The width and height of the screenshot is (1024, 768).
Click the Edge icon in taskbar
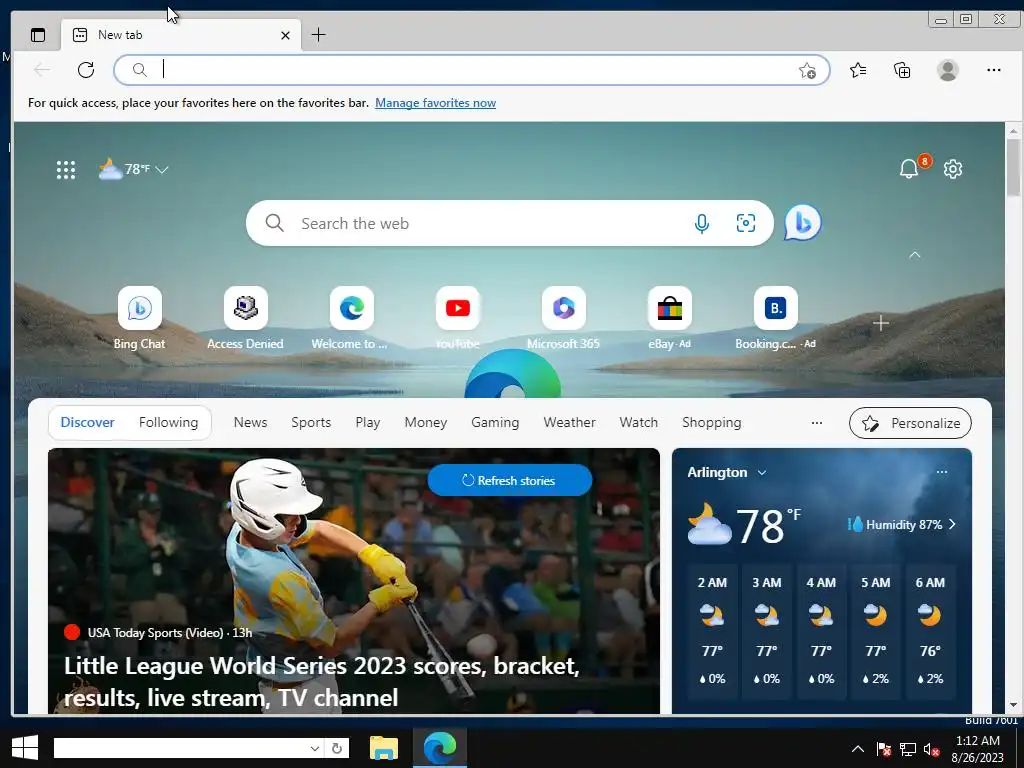pos(440,748)
